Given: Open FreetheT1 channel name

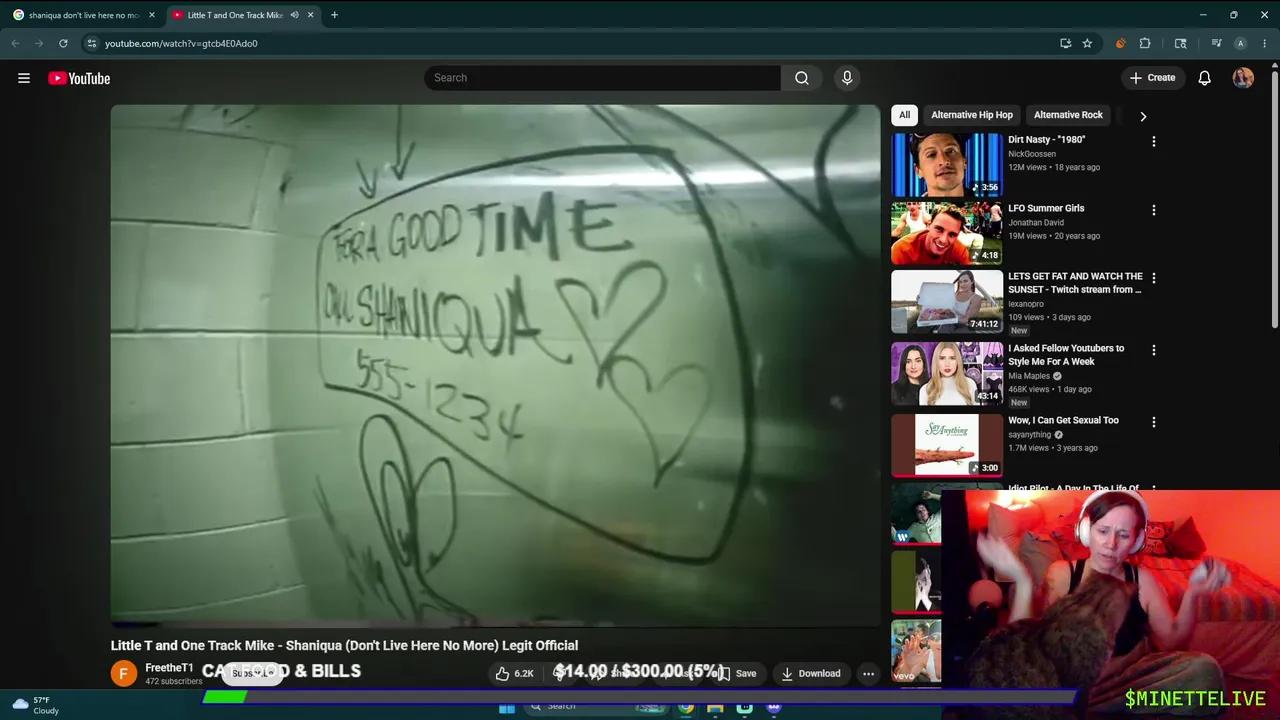Looking at the screenshot, I should point(169,668).
